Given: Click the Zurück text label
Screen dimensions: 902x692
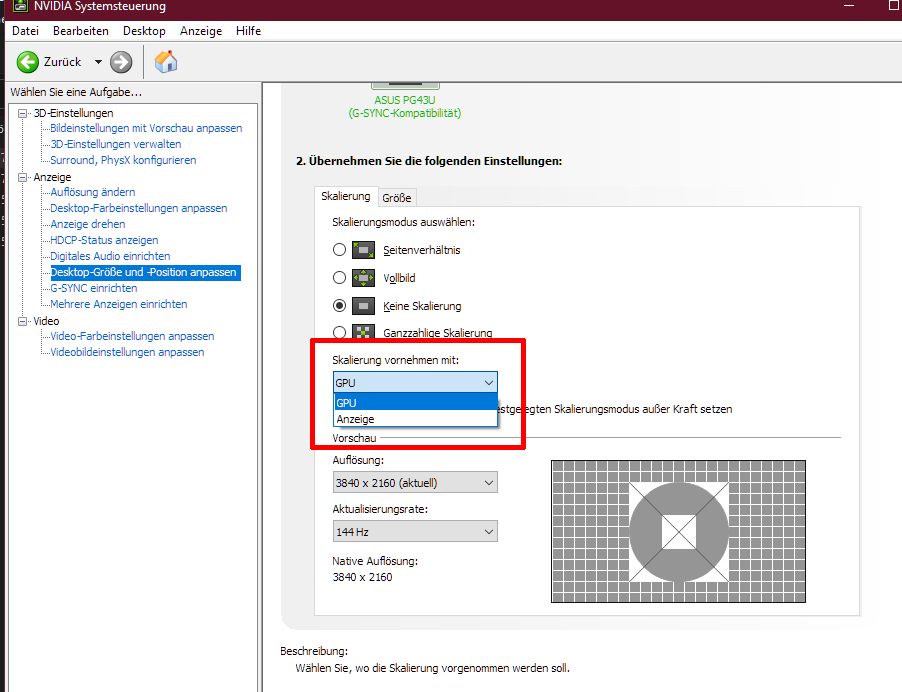Looking at the screenshot, I should (63, 62).
